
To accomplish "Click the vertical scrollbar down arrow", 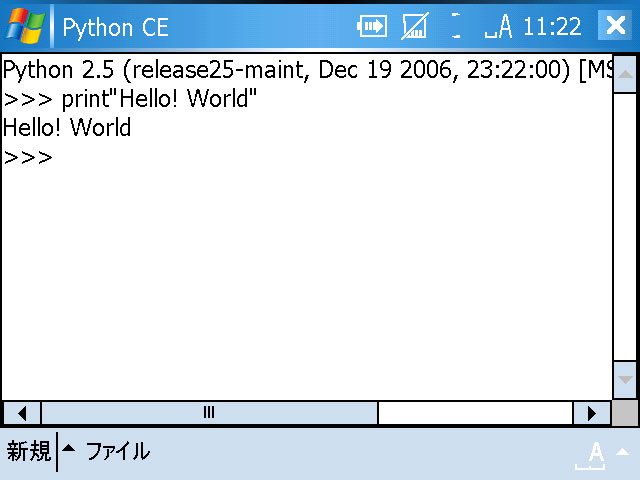I will (625, 380).
